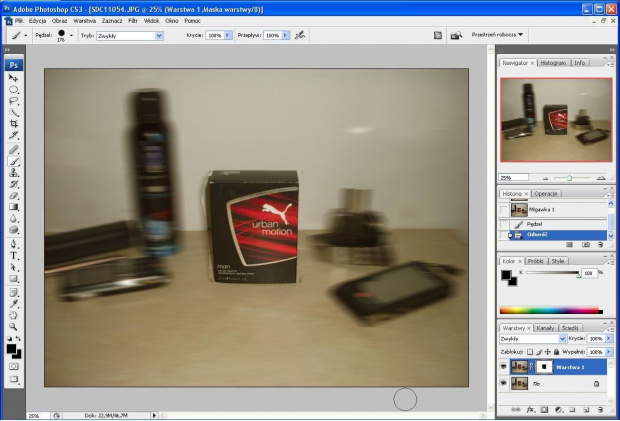Enable airbrush option in options bar

[300, 35]
